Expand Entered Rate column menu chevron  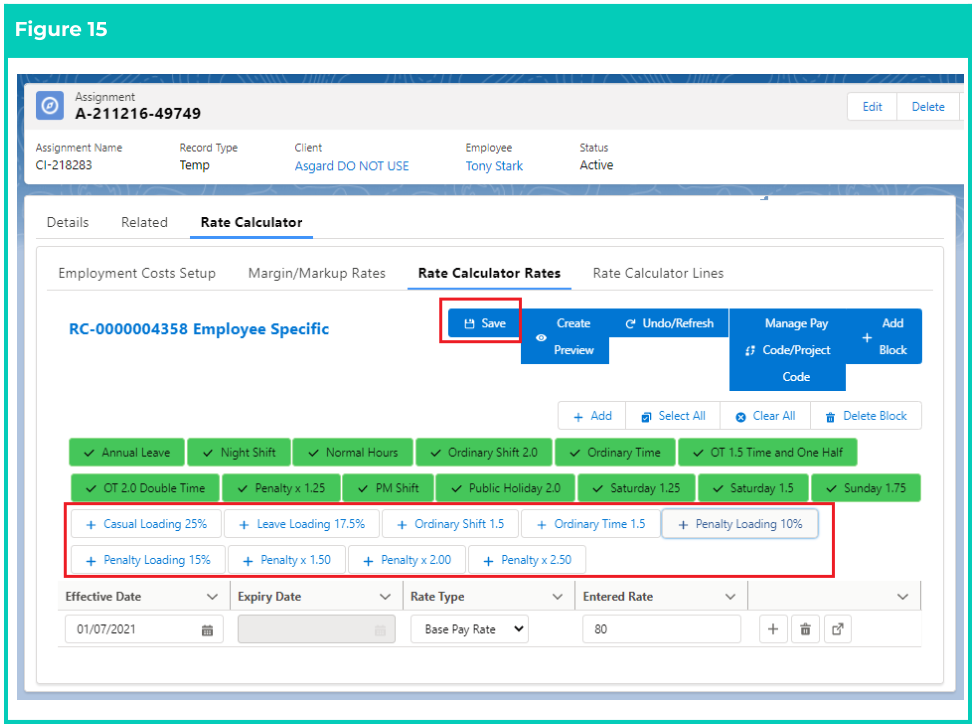coord(730,596)
